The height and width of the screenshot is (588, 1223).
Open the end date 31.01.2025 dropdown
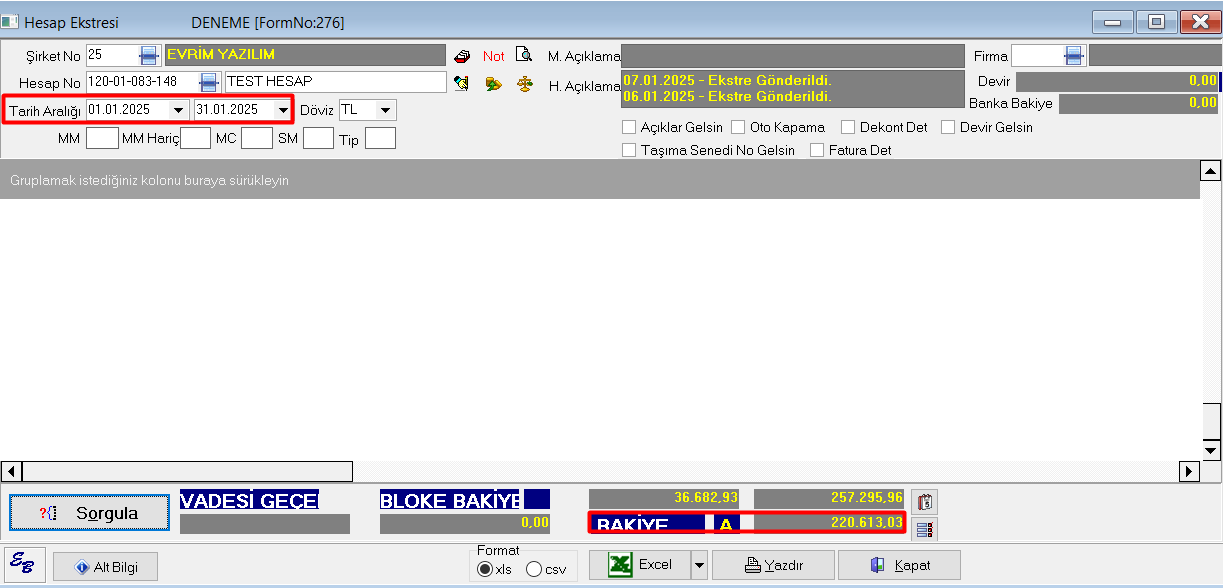point(281,109)
